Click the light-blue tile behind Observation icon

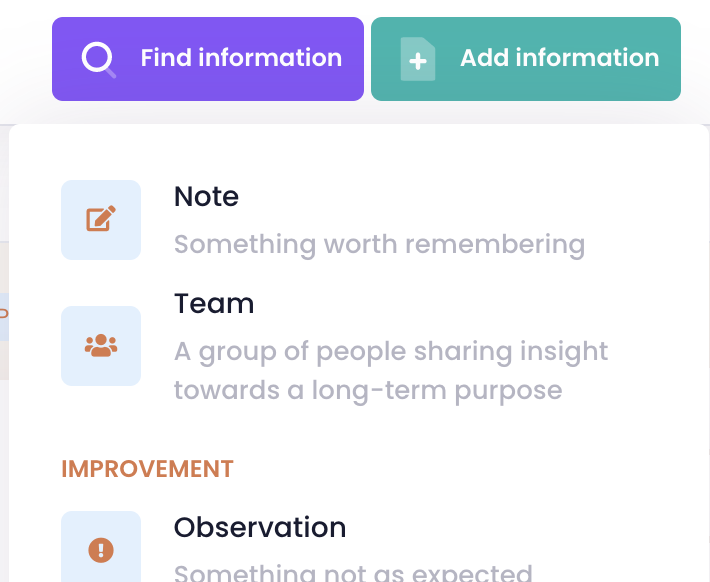click(x=73, y=526)
